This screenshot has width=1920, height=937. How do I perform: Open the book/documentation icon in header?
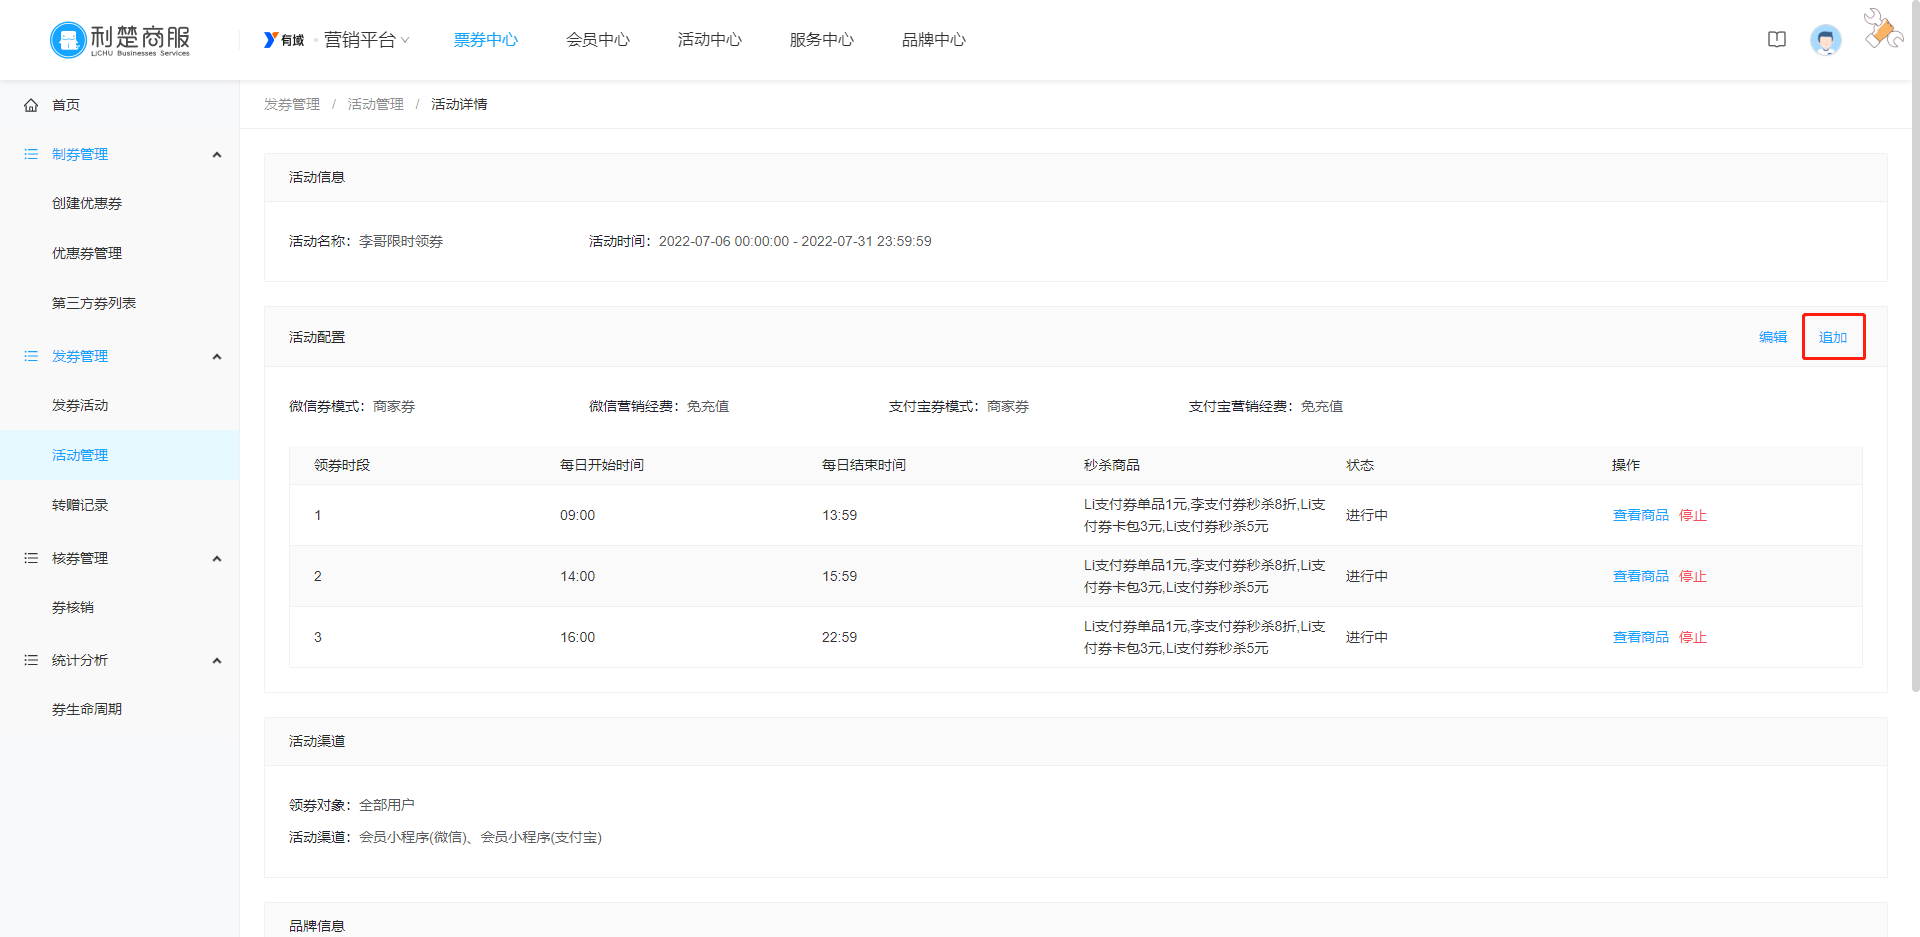(x=1777, y=40)
